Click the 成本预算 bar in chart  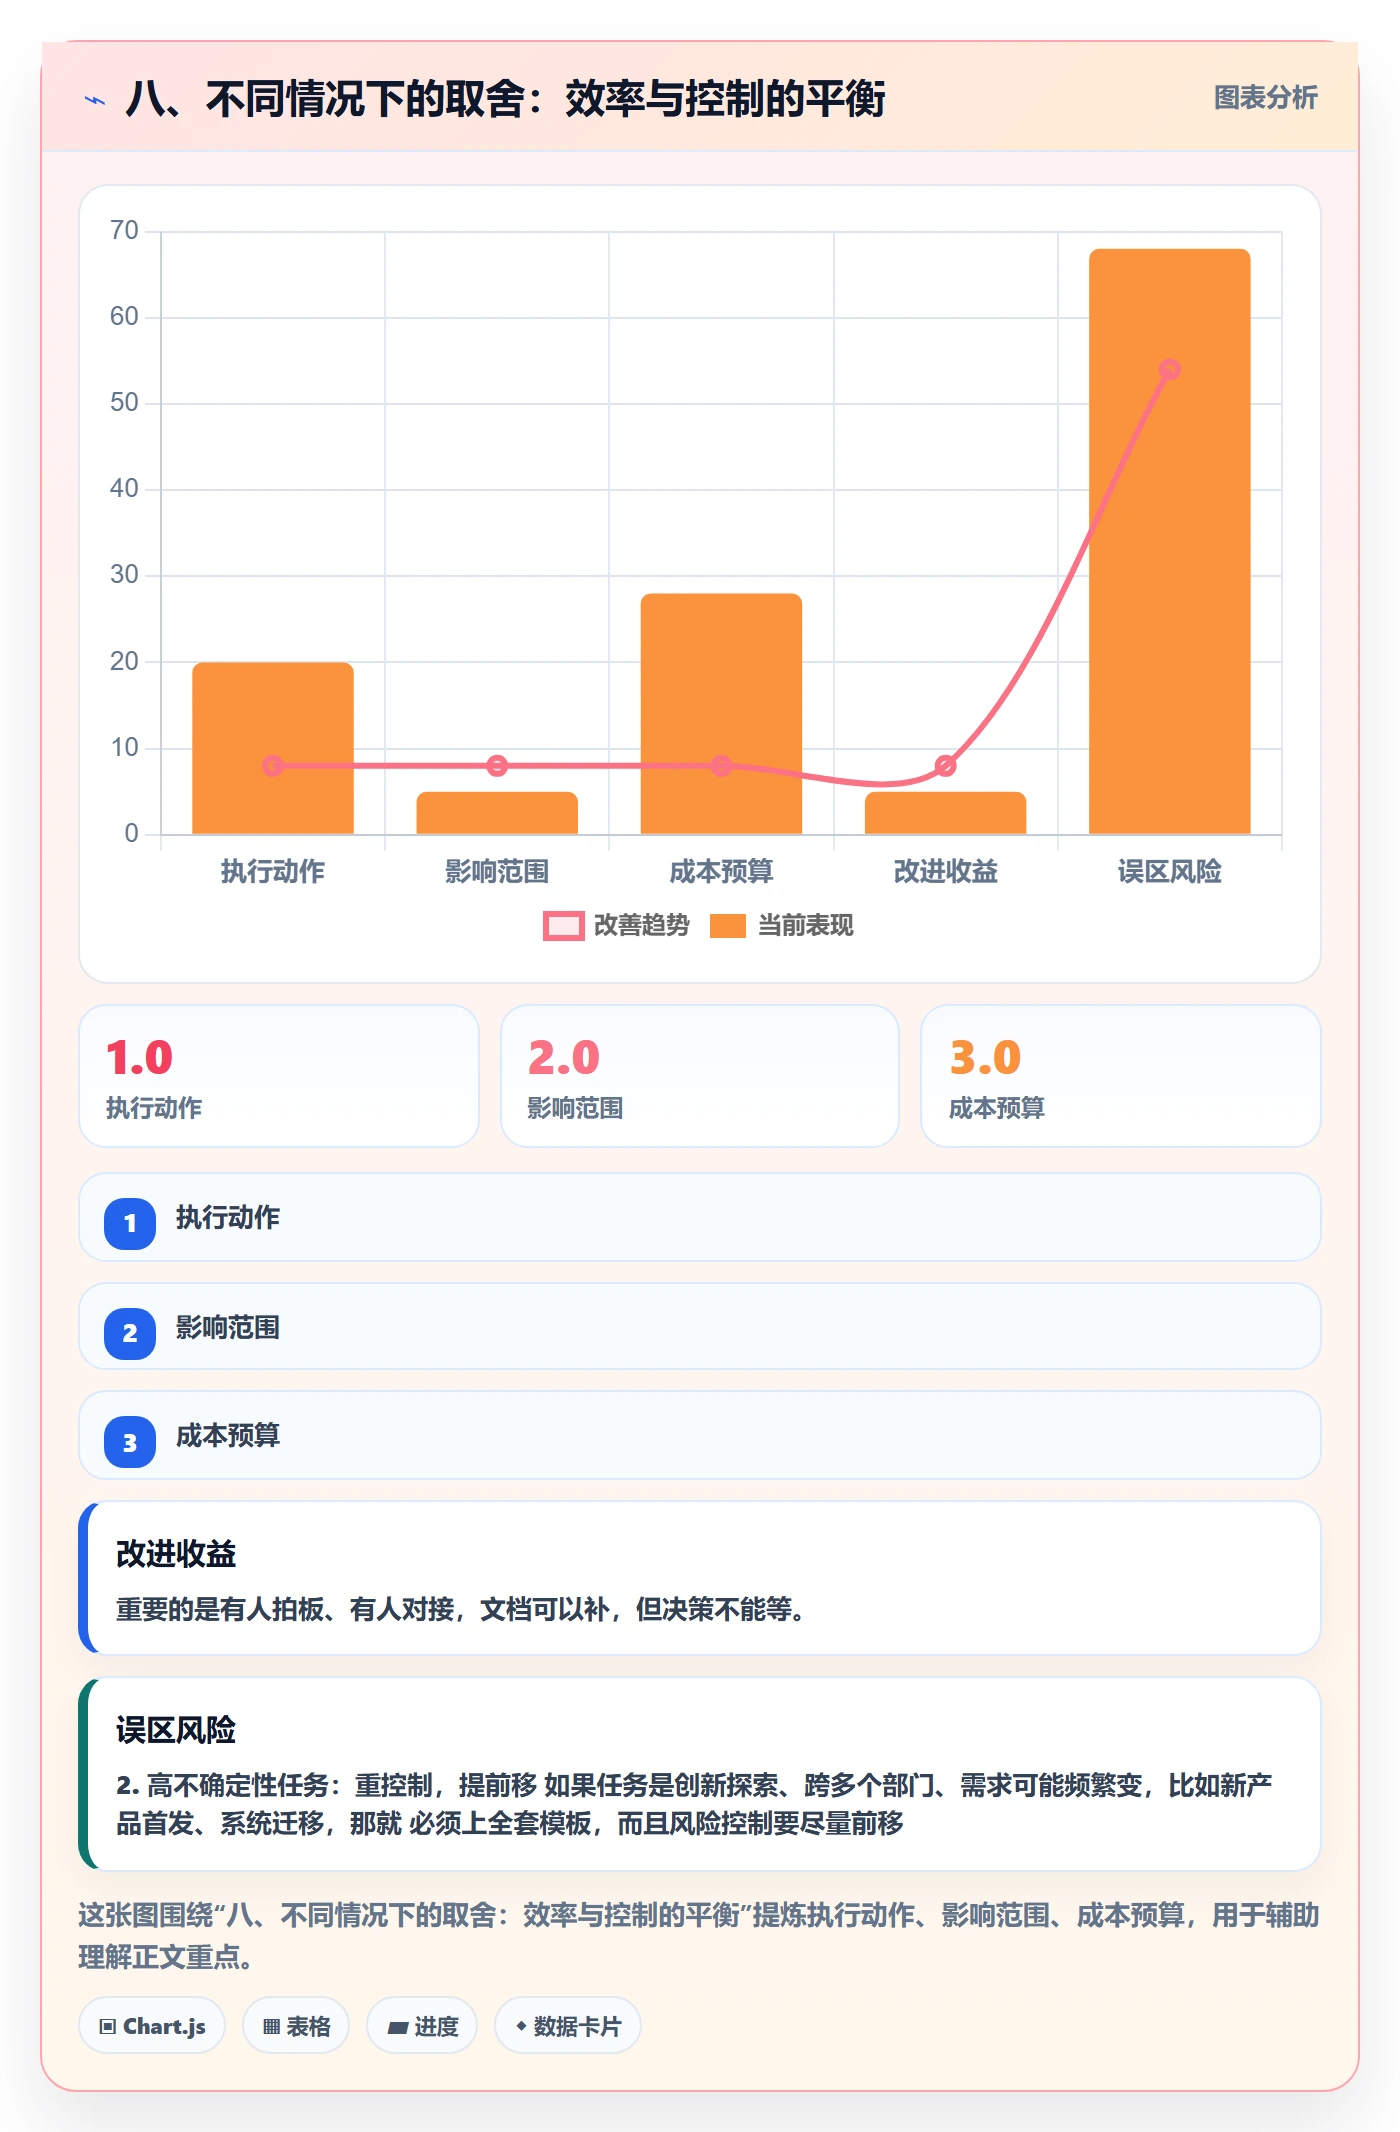(x=721, y=713)
